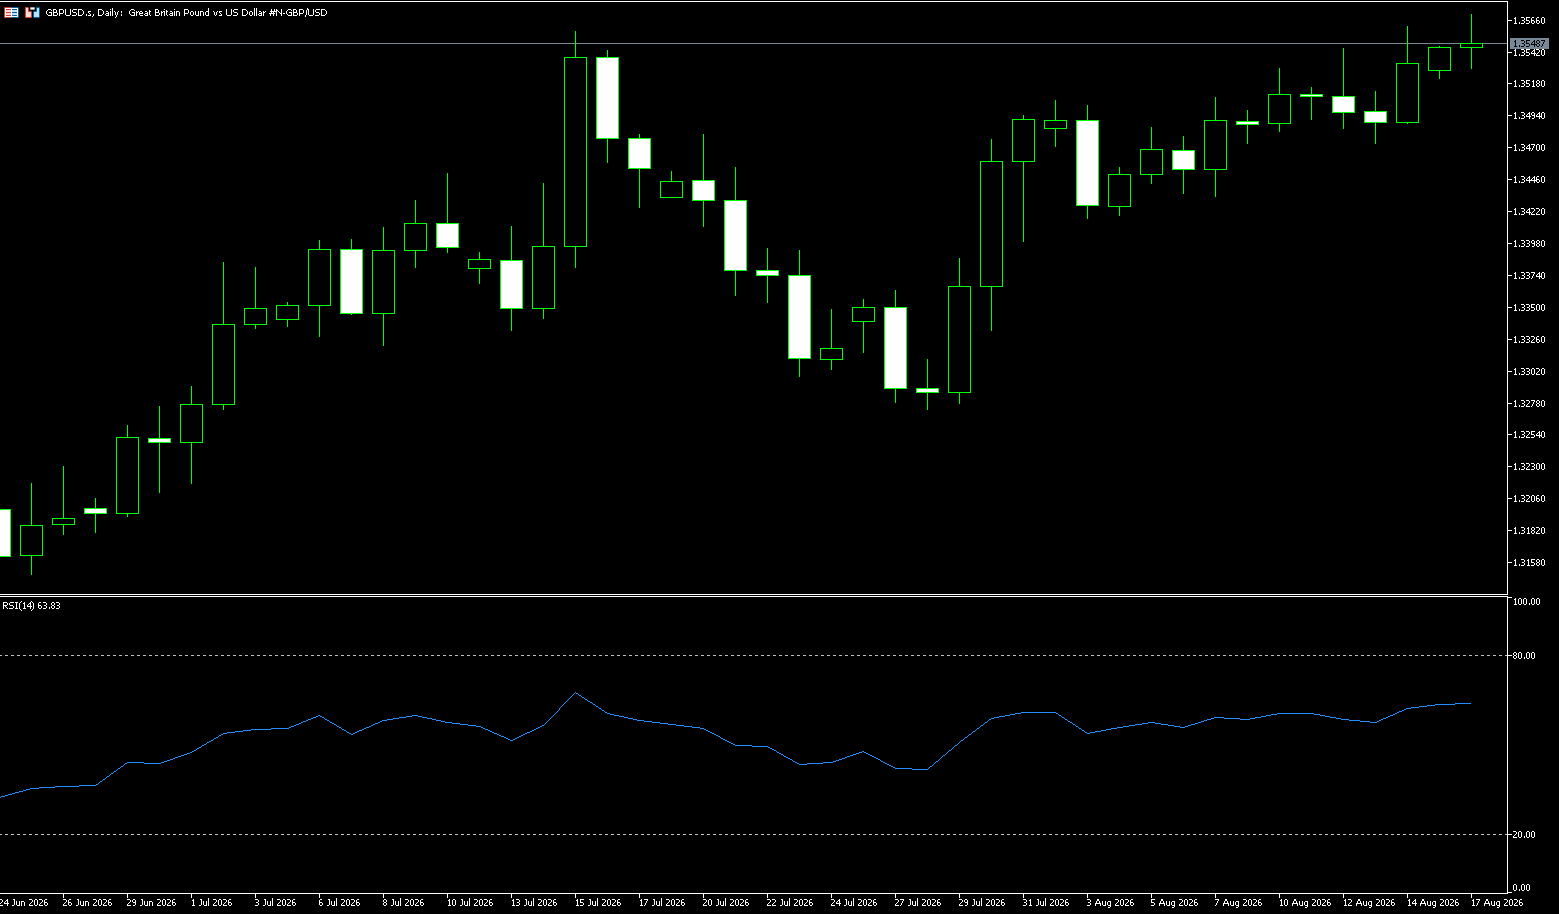Click the 20 Jul 2026 time axis label
1559x914 pixels.
726,903
